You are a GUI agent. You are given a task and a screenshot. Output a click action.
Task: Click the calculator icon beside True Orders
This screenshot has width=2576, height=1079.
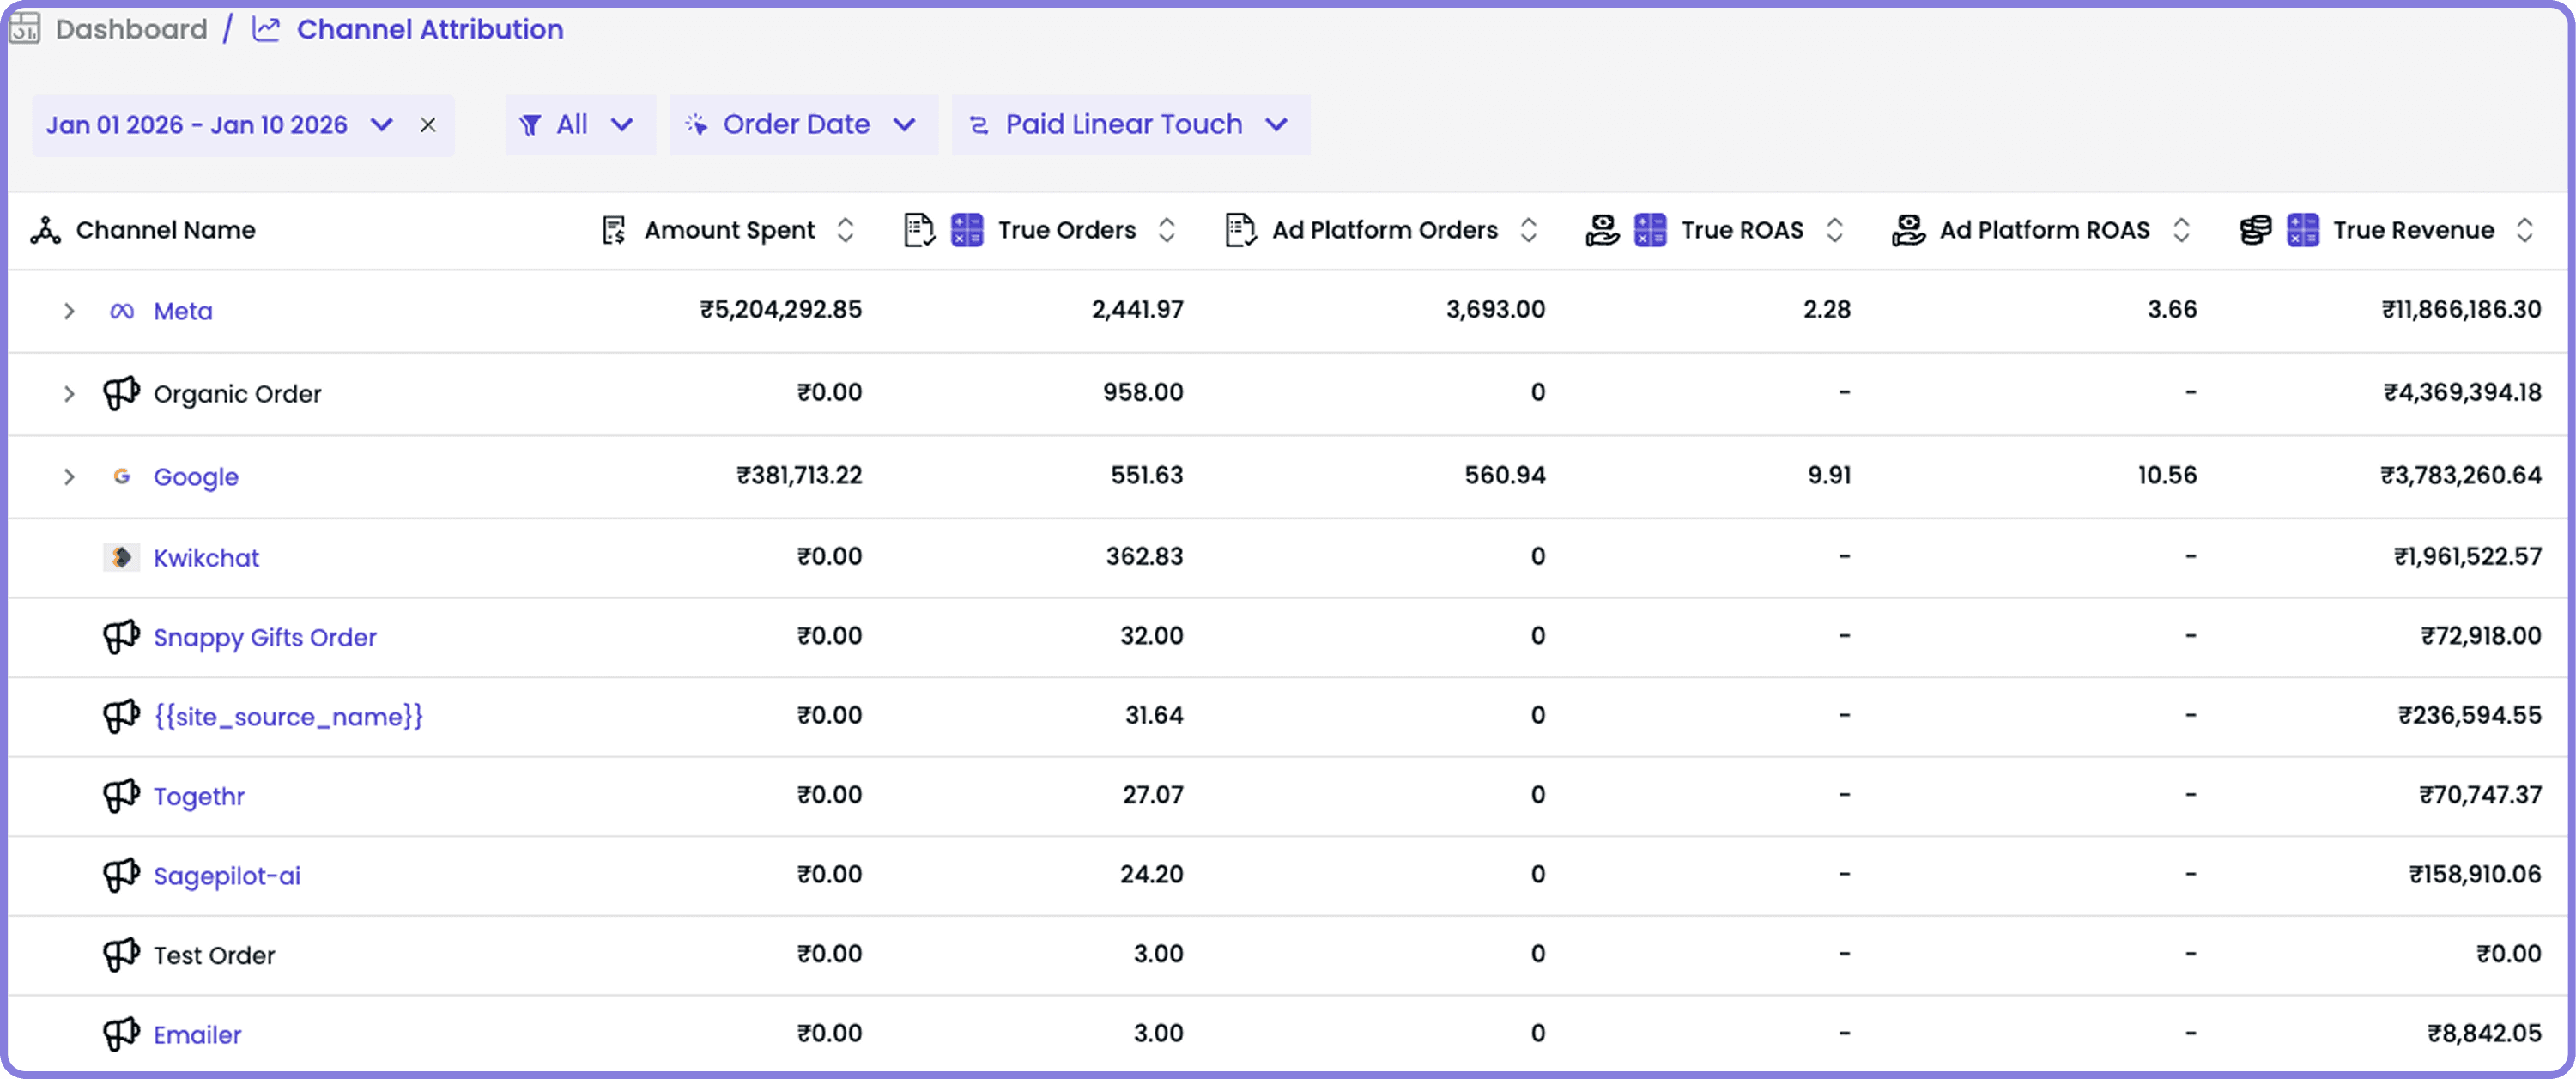coord(966,230)
